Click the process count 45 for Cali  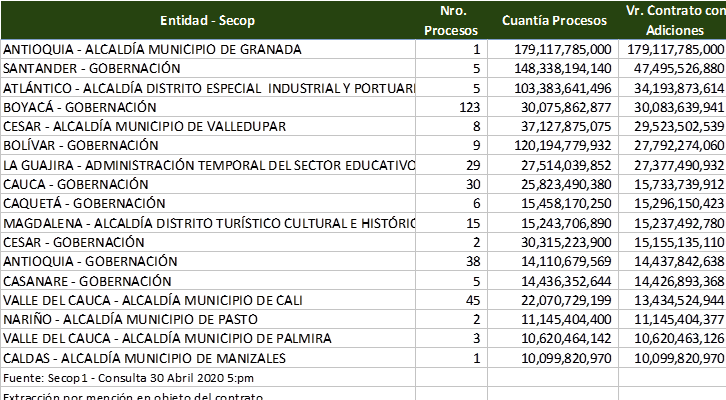[x=471, y=300]
